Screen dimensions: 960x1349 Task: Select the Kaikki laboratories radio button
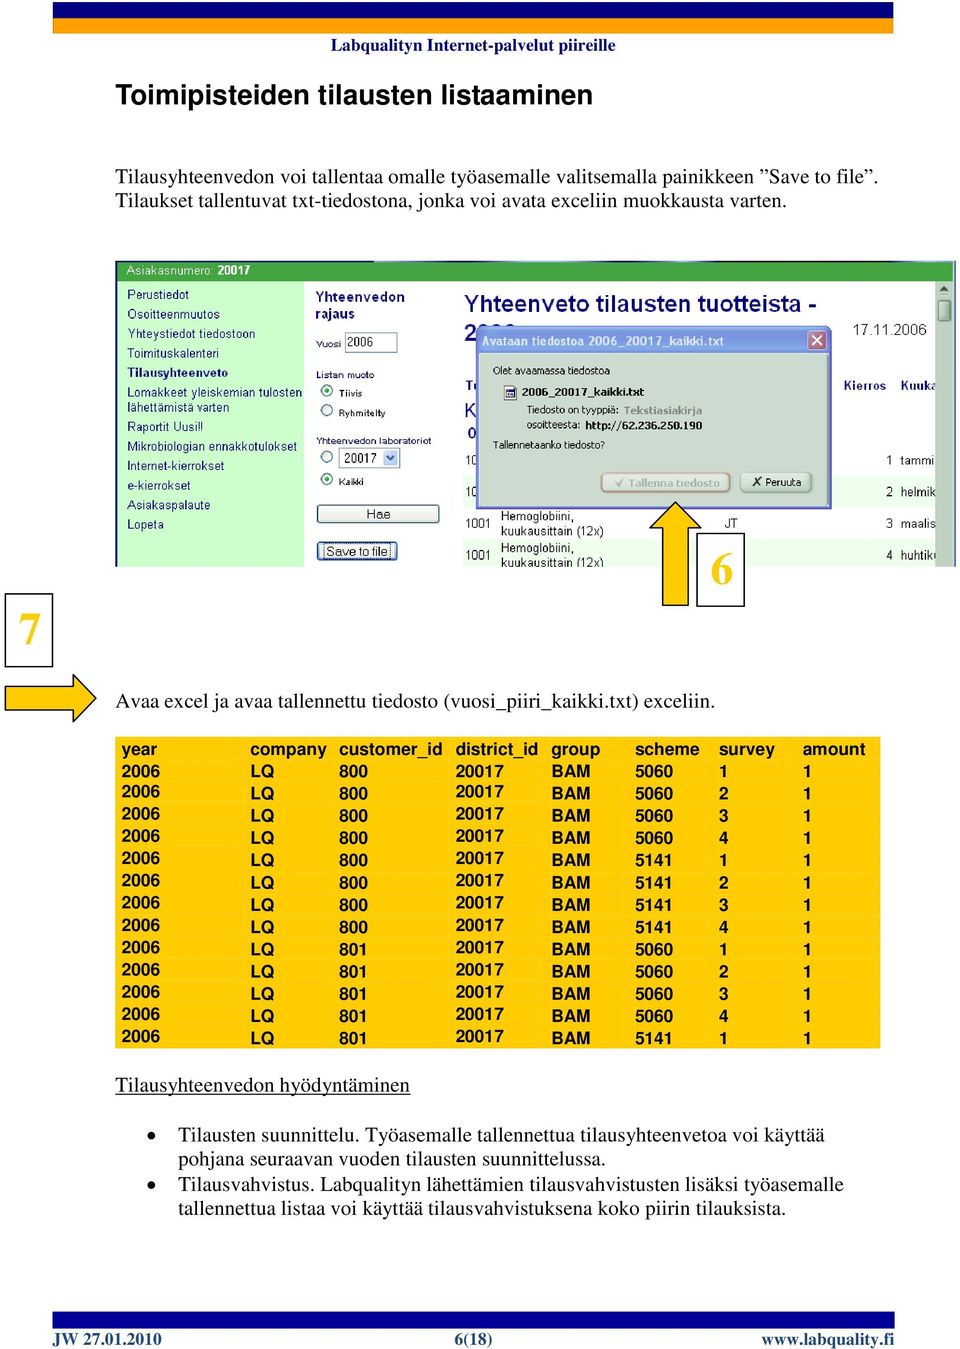326,479
